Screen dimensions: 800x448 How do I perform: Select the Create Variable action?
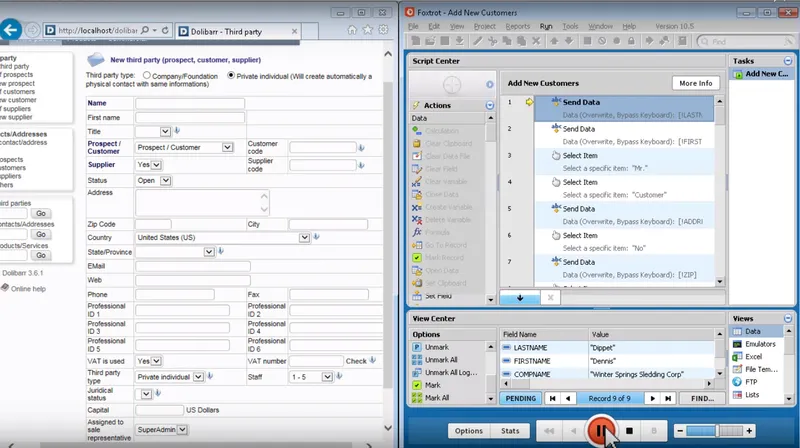448,207
